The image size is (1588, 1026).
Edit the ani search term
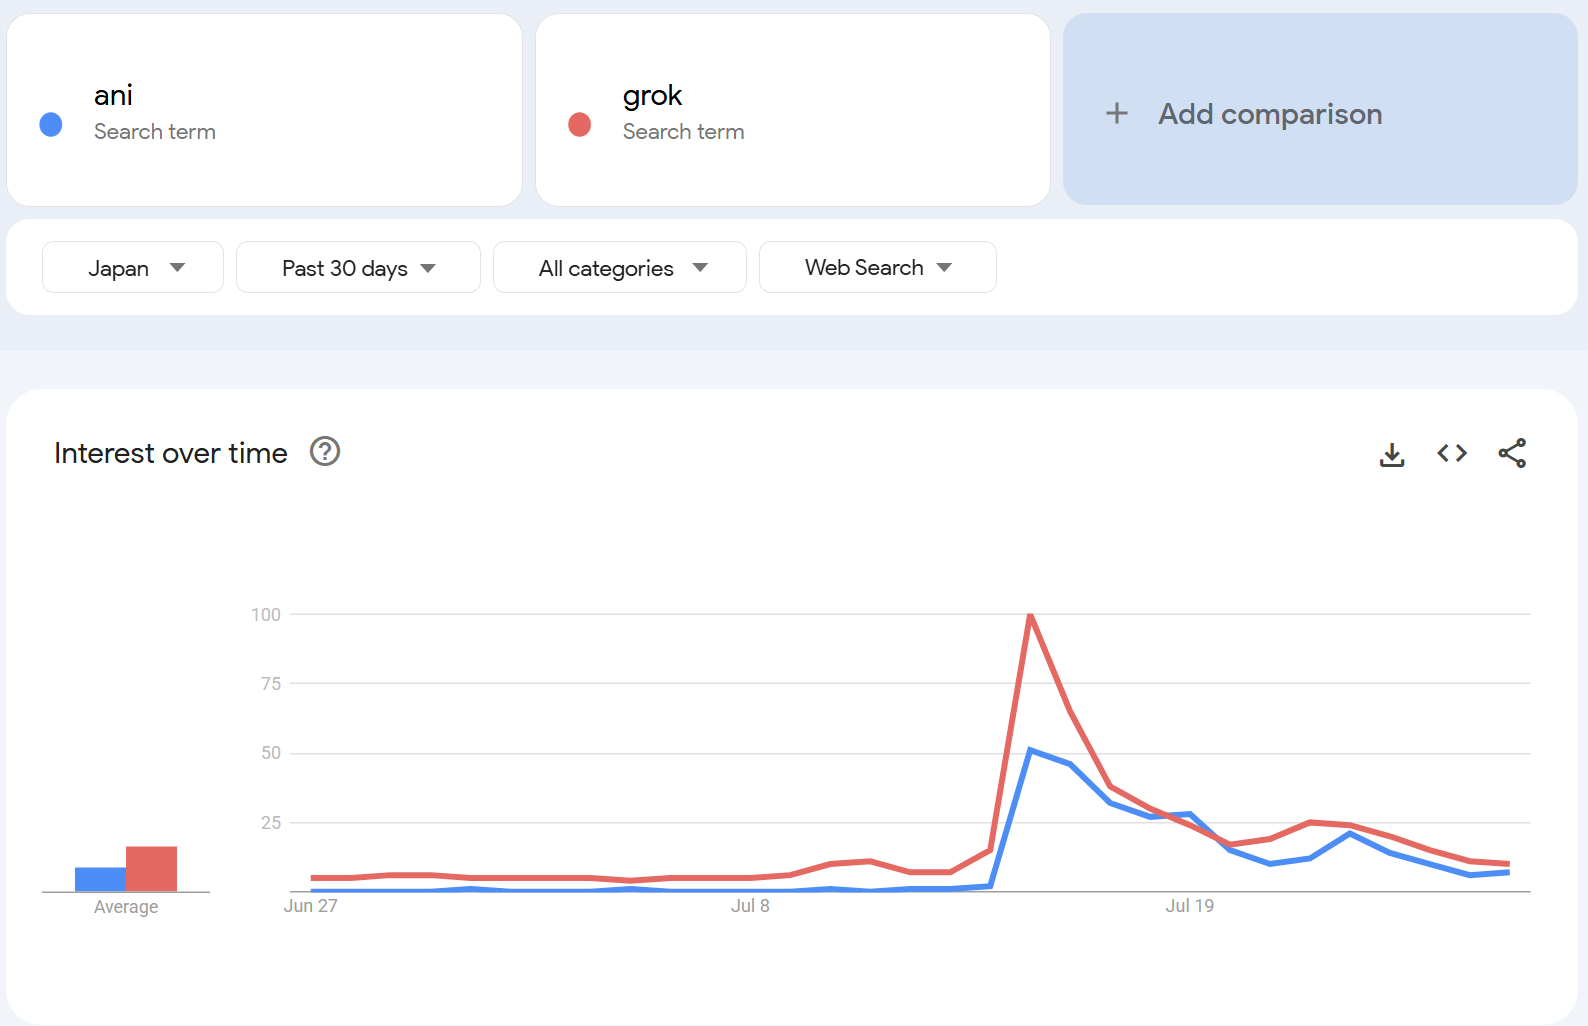pos(113,96)
